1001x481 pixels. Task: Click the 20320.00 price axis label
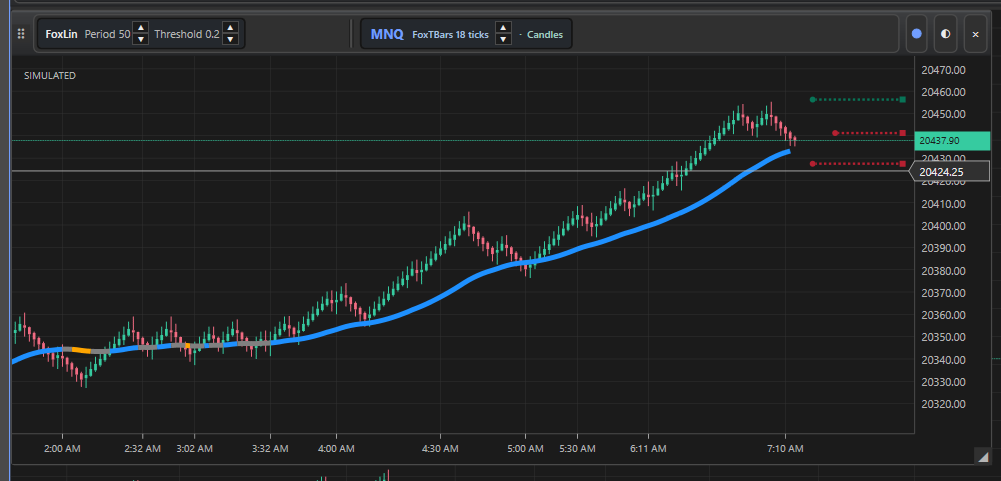[943, 404]
